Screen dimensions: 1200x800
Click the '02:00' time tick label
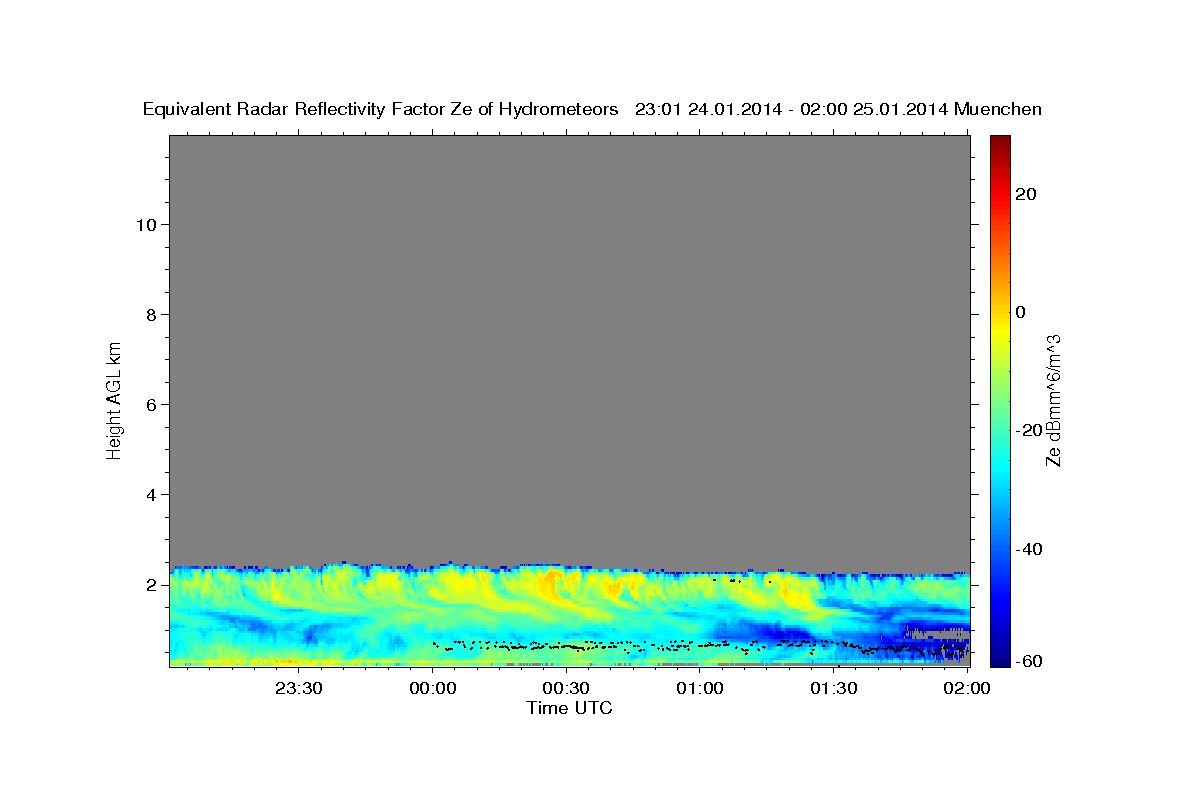coord(967,688)
